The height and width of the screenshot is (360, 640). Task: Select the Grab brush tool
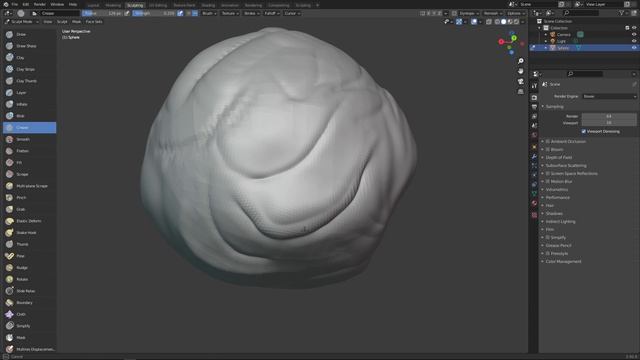(29, 209)
